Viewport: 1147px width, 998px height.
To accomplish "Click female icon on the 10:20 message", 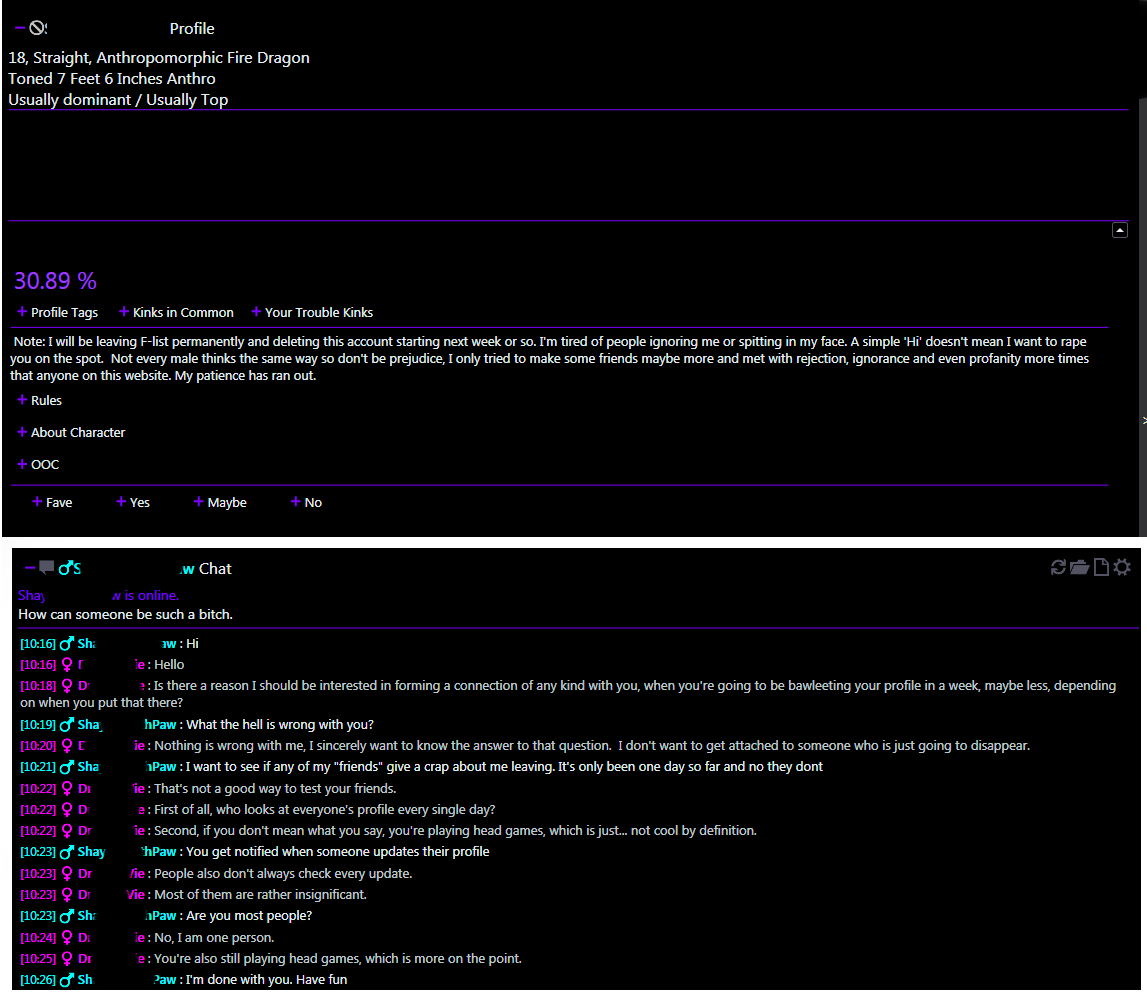I will pos(67,746).
